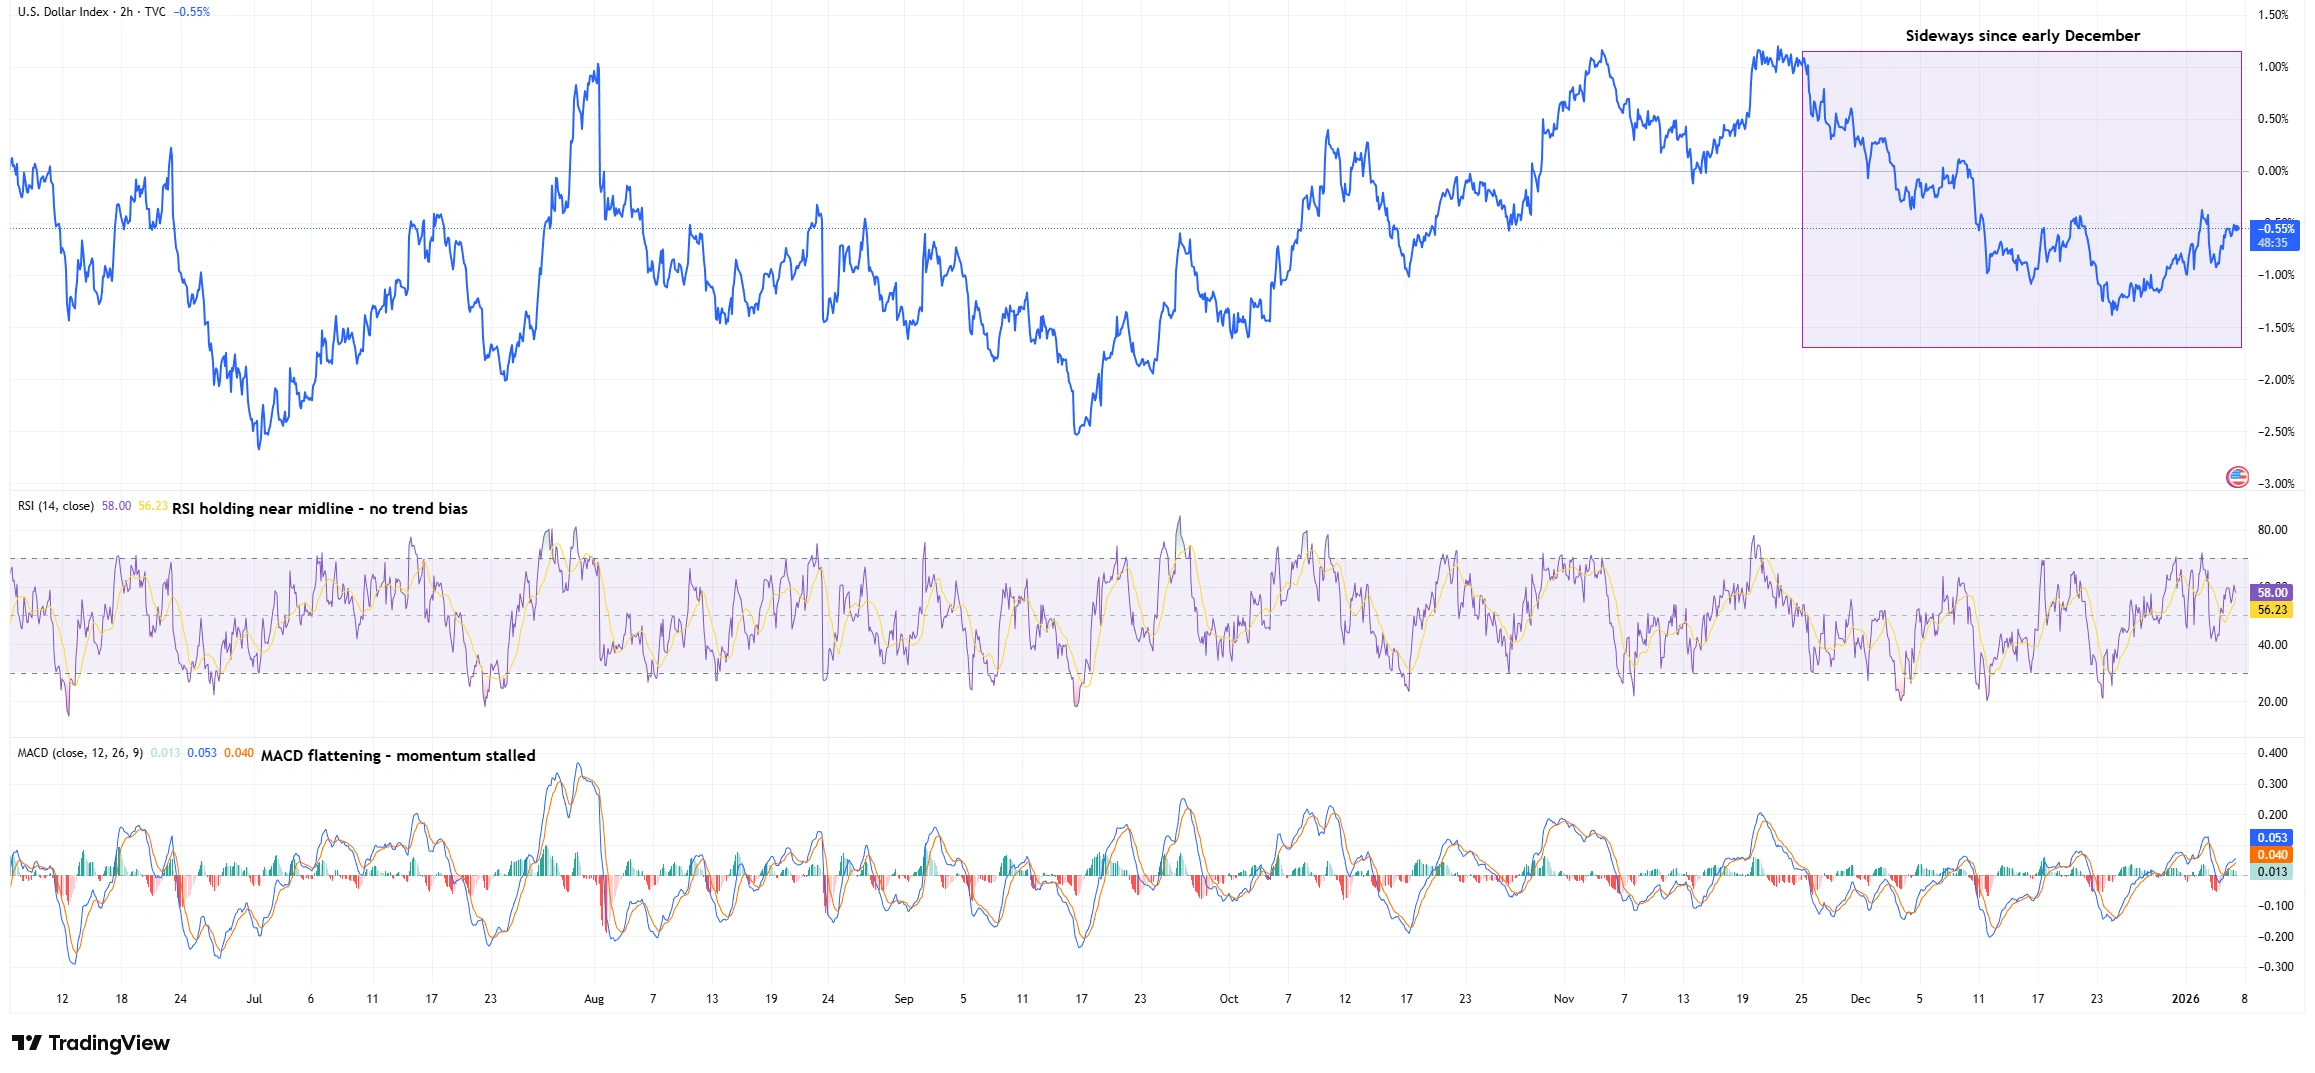Click the purple 58.00 RSI value label
The width and height of the screenshot is (2315, 1073).
coord(2272,593)
